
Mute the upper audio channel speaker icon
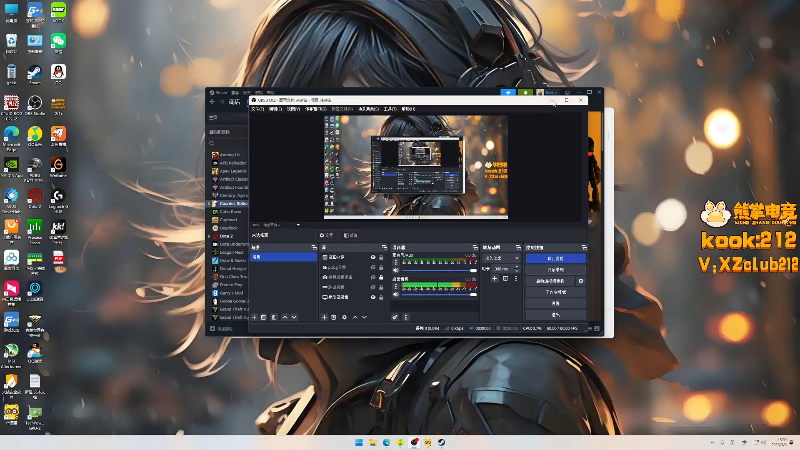coord(395,270)
